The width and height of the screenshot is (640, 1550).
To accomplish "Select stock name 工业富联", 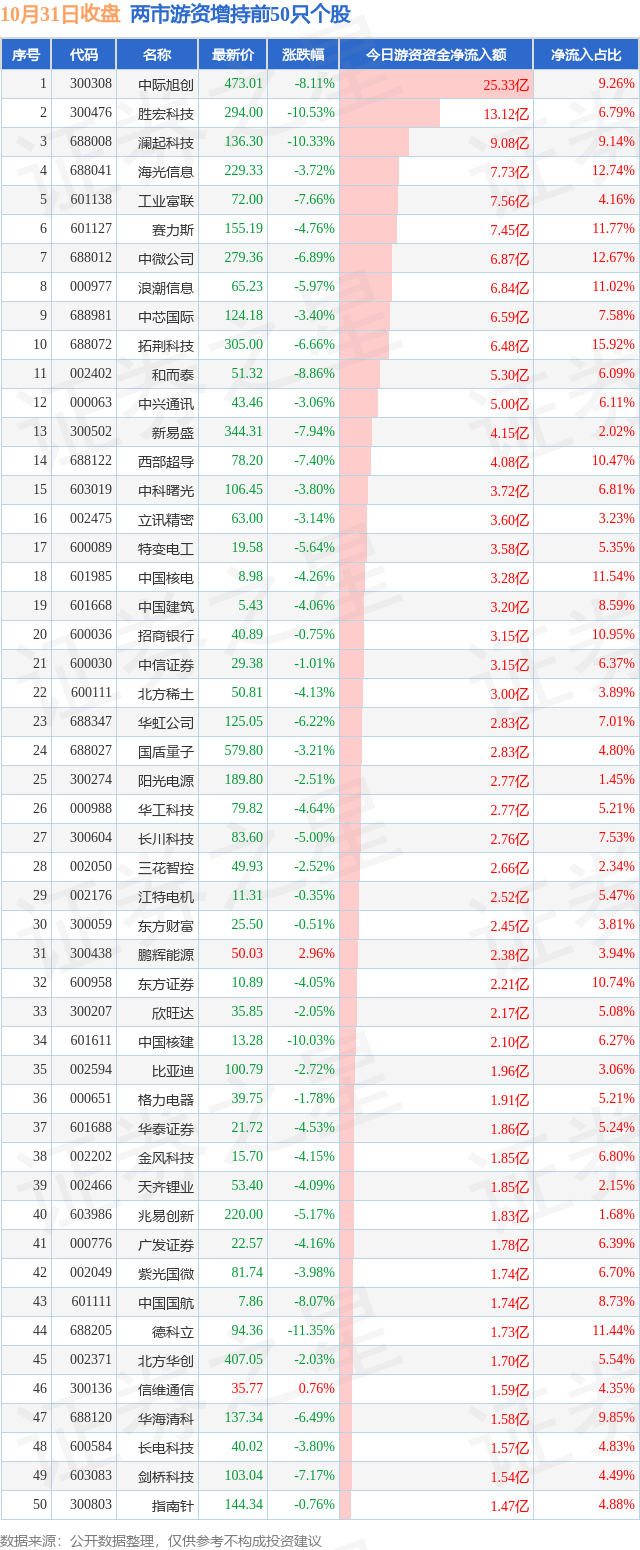I will coord(166,201).
